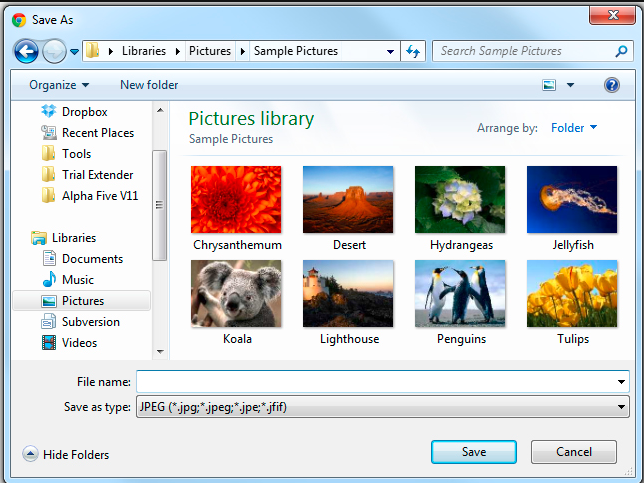Image resolution: width=644 pixels, height=483 pixels.
Task: Click New folder in the toolbar
Action: tap(149, 85)
